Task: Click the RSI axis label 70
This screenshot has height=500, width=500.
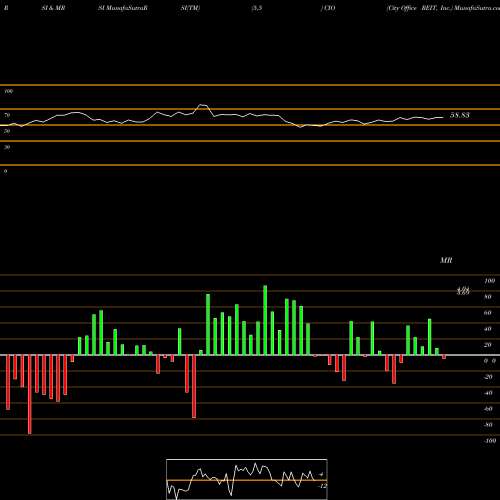Action: [x=7, y=115]
